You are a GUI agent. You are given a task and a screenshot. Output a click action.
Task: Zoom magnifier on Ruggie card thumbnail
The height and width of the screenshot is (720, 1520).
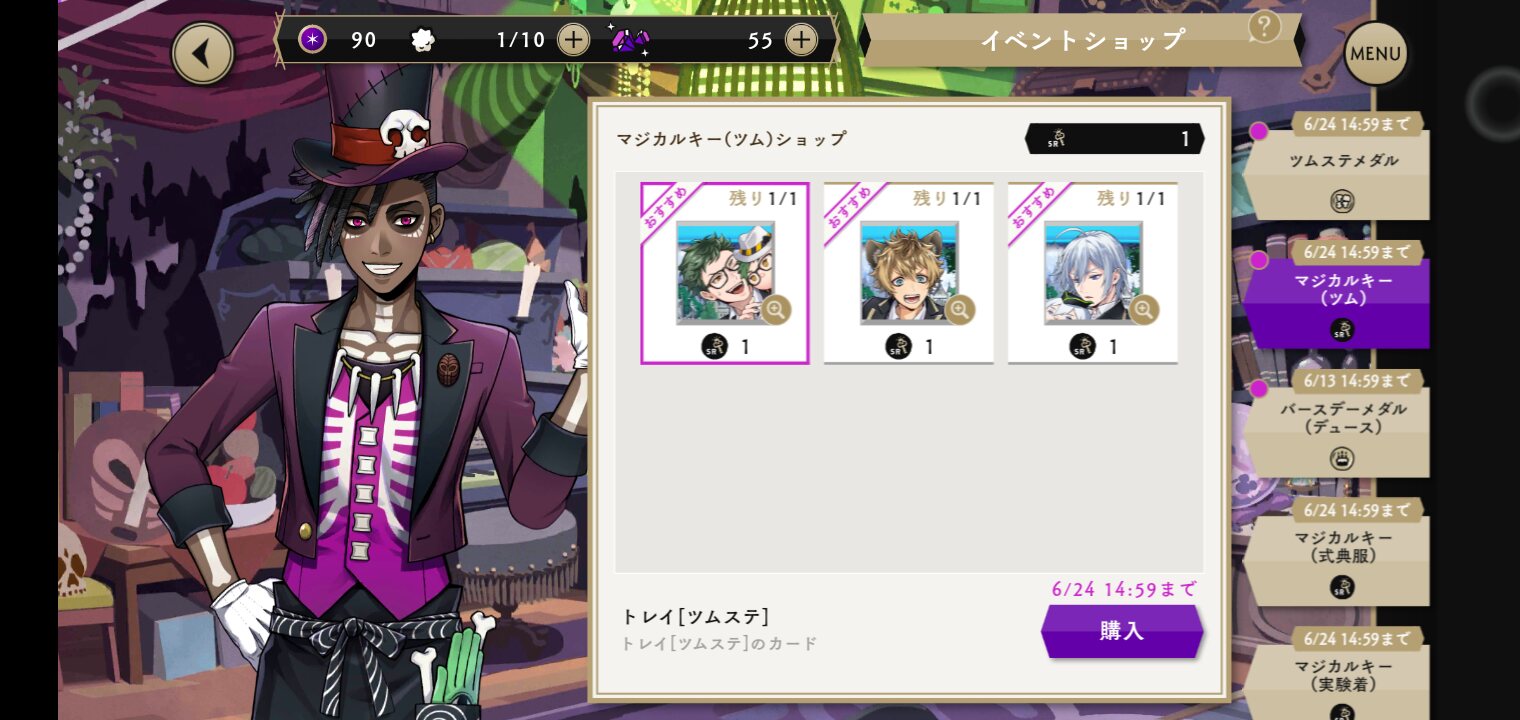pyautogui.click(x=960, y=310)
